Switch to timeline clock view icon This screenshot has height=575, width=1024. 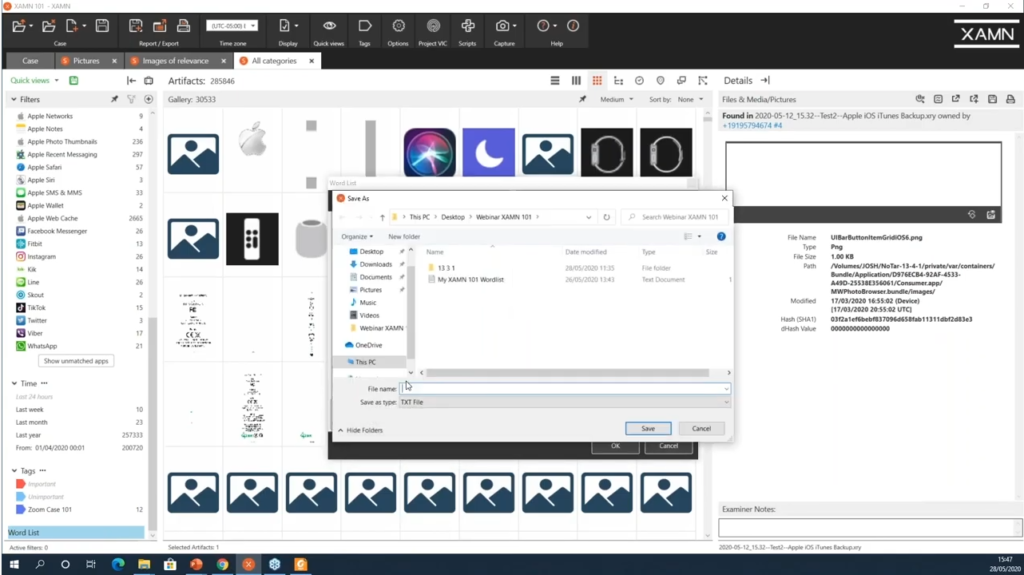pos(639,80)
